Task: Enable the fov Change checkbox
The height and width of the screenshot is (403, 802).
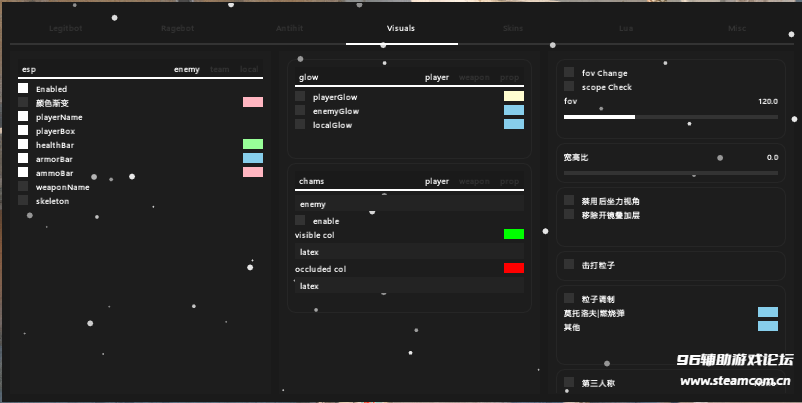Action: [569, 73]
